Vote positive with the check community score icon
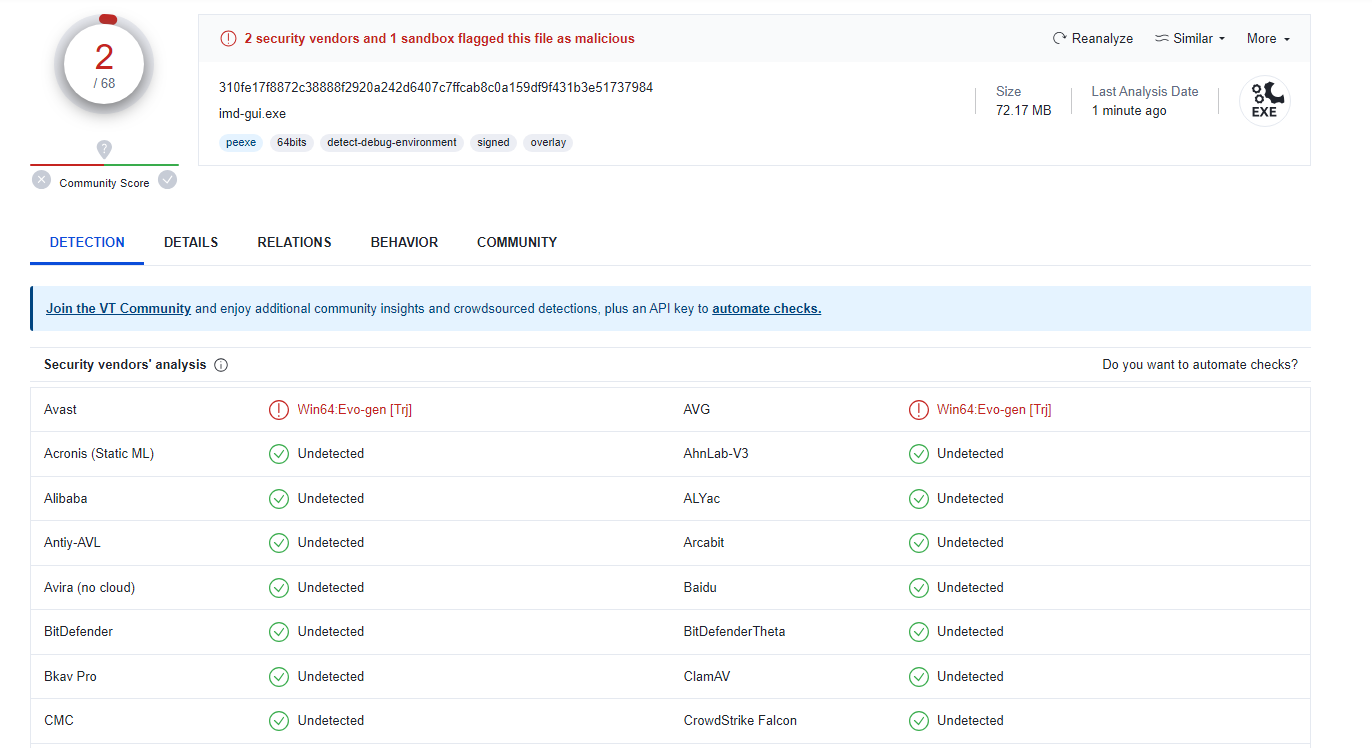 click(x=168, y=180)
